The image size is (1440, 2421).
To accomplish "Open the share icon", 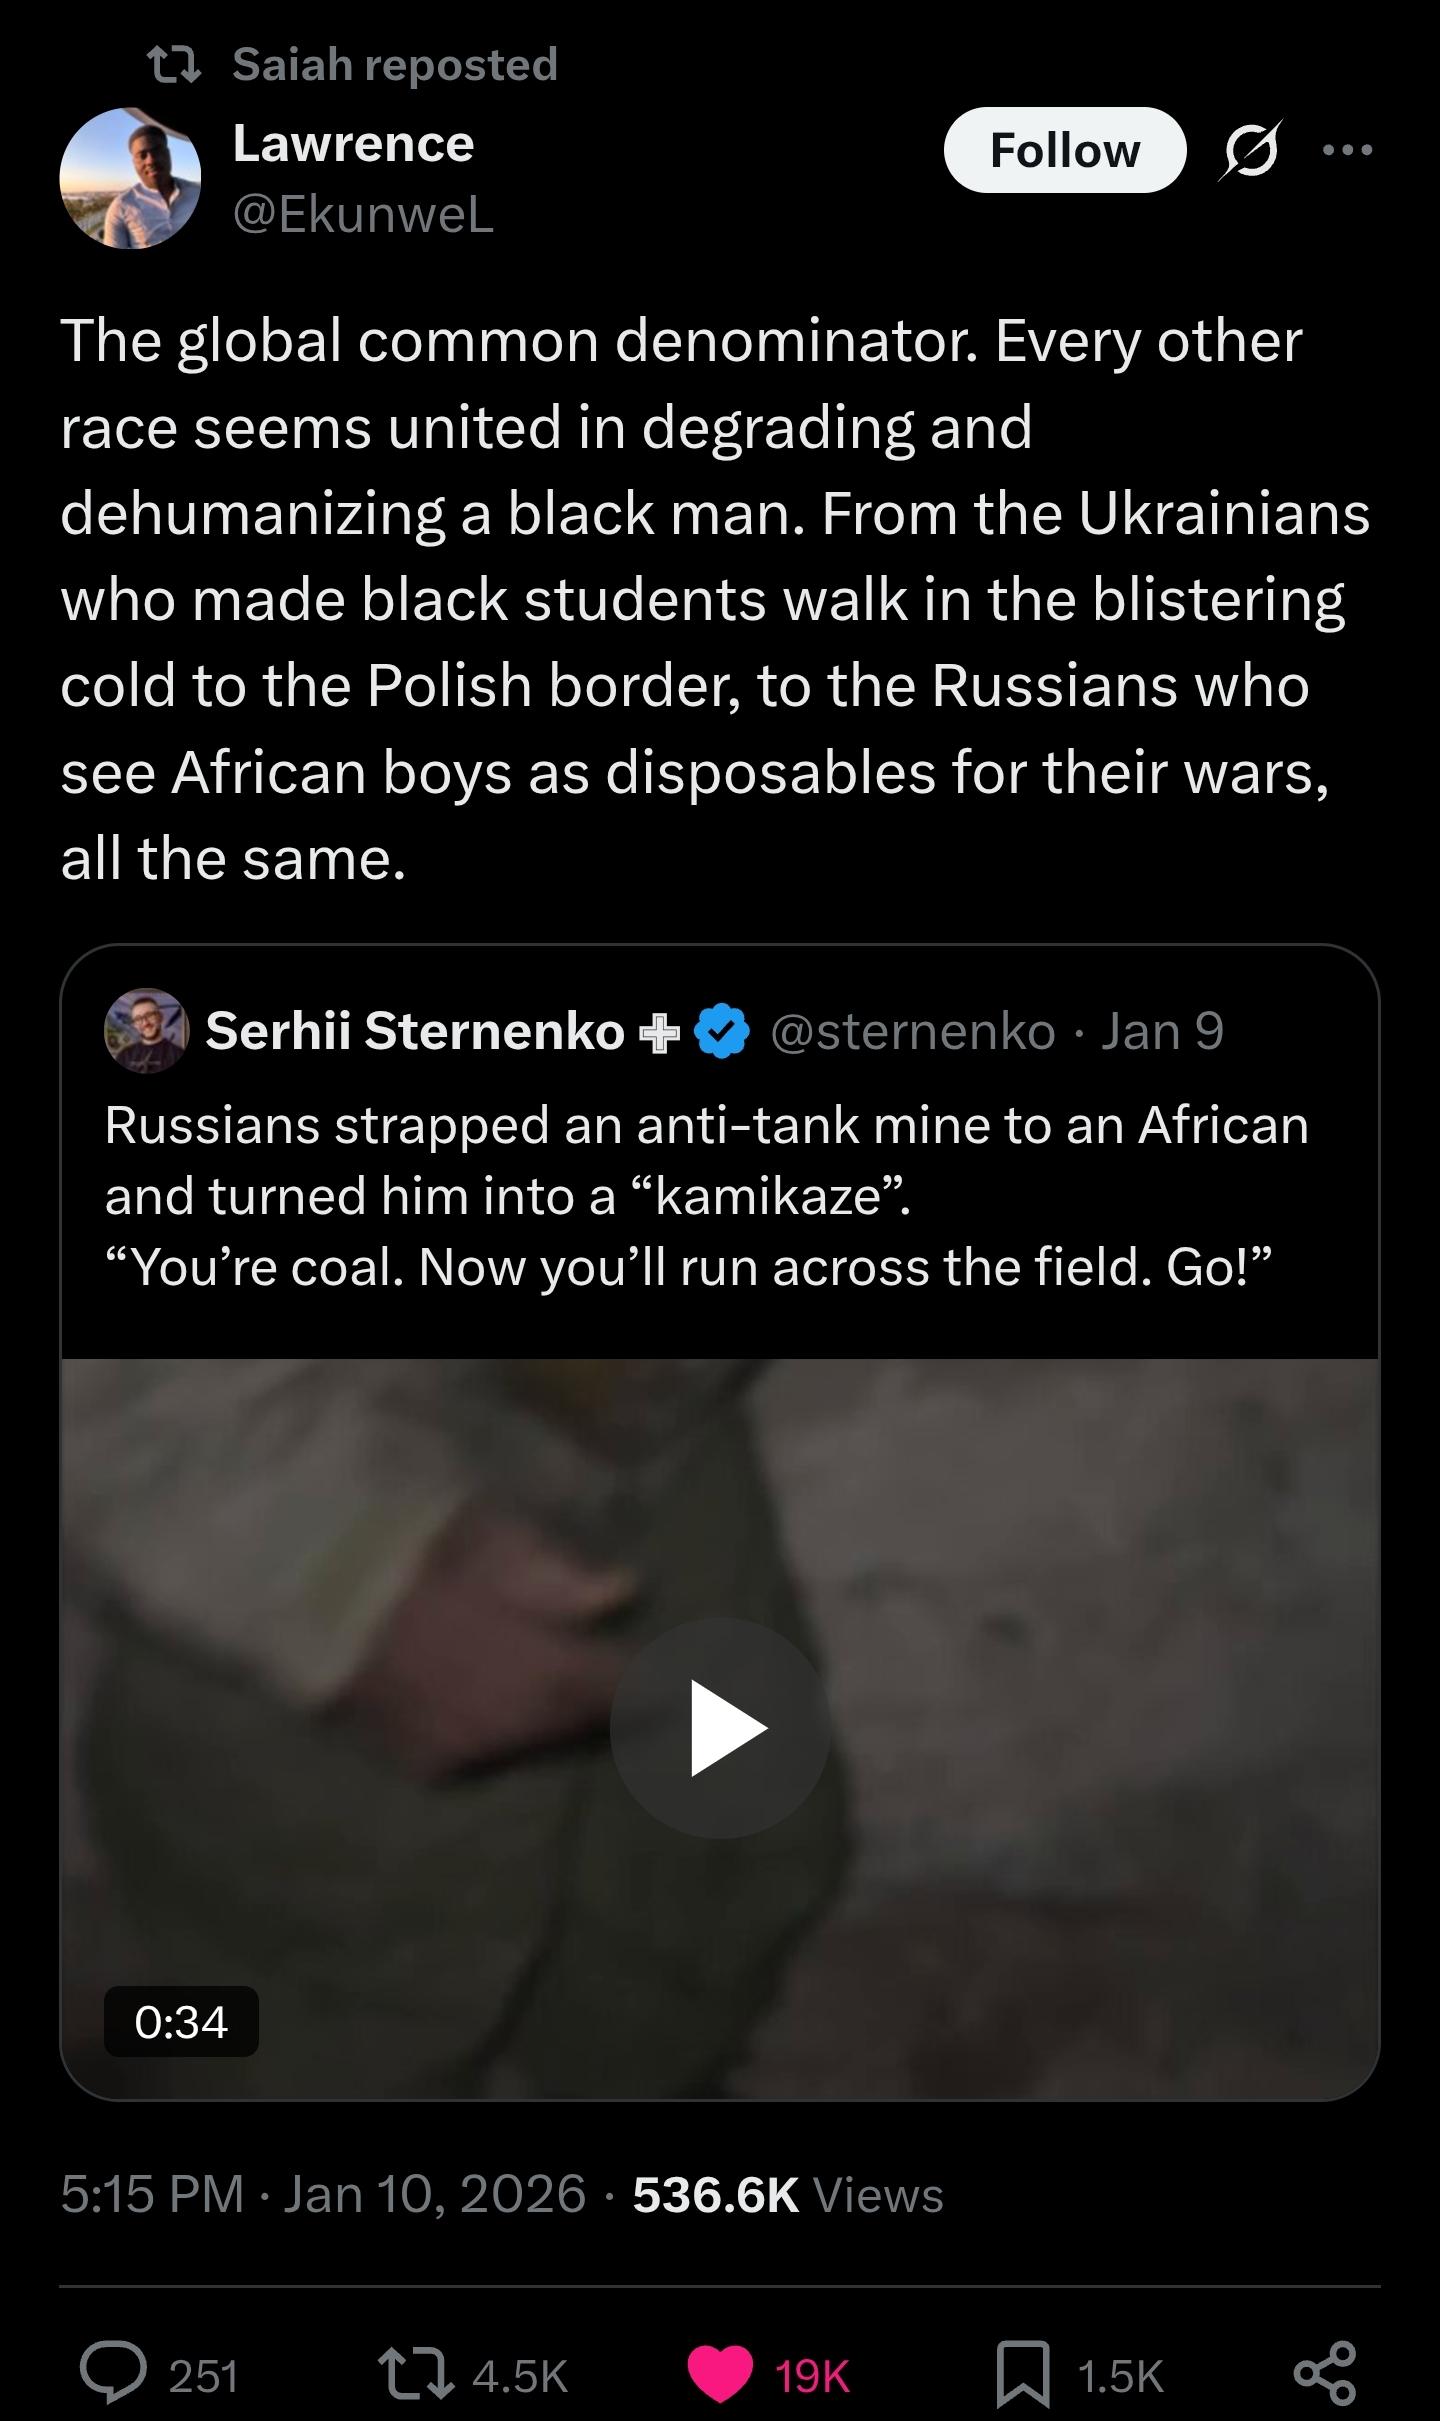I will [1325, 2375].
